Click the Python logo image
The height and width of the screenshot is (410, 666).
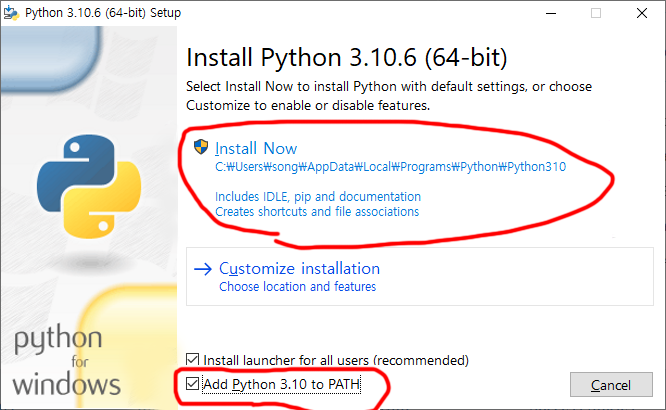[x=89, y=186]
